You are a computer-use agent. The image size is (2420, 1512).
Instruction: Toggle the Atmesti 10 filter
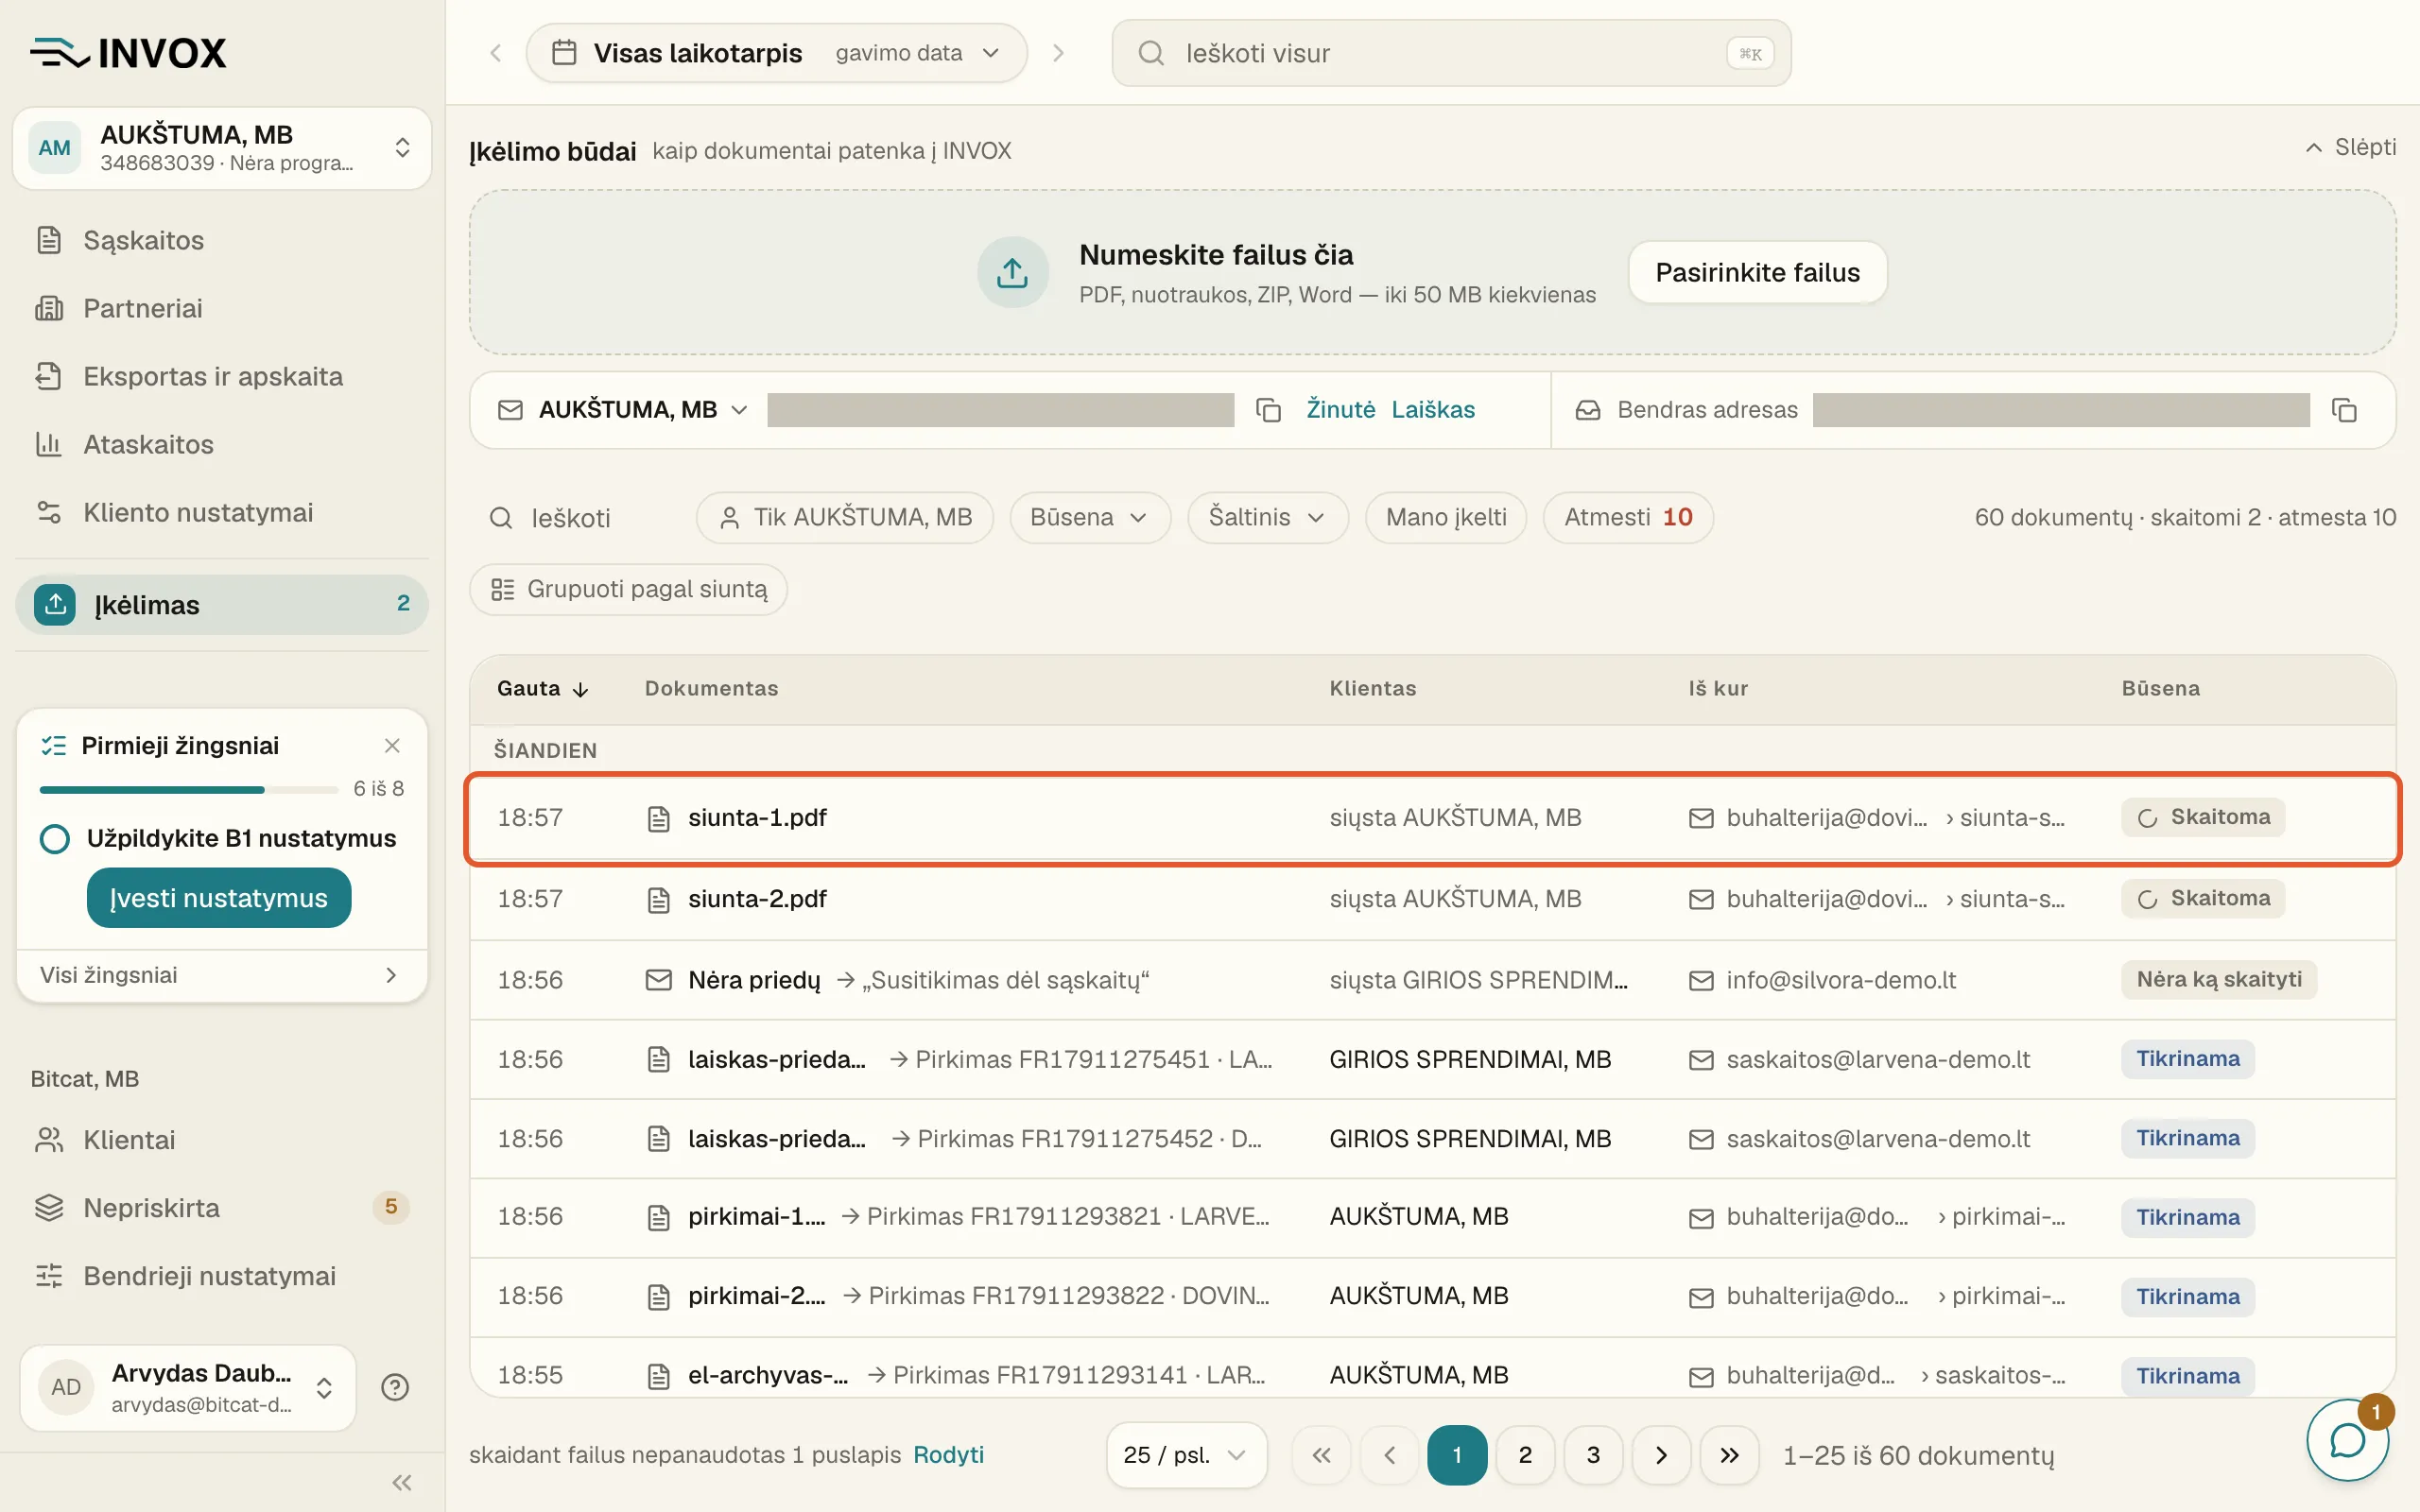click(x=1628, y=517)
